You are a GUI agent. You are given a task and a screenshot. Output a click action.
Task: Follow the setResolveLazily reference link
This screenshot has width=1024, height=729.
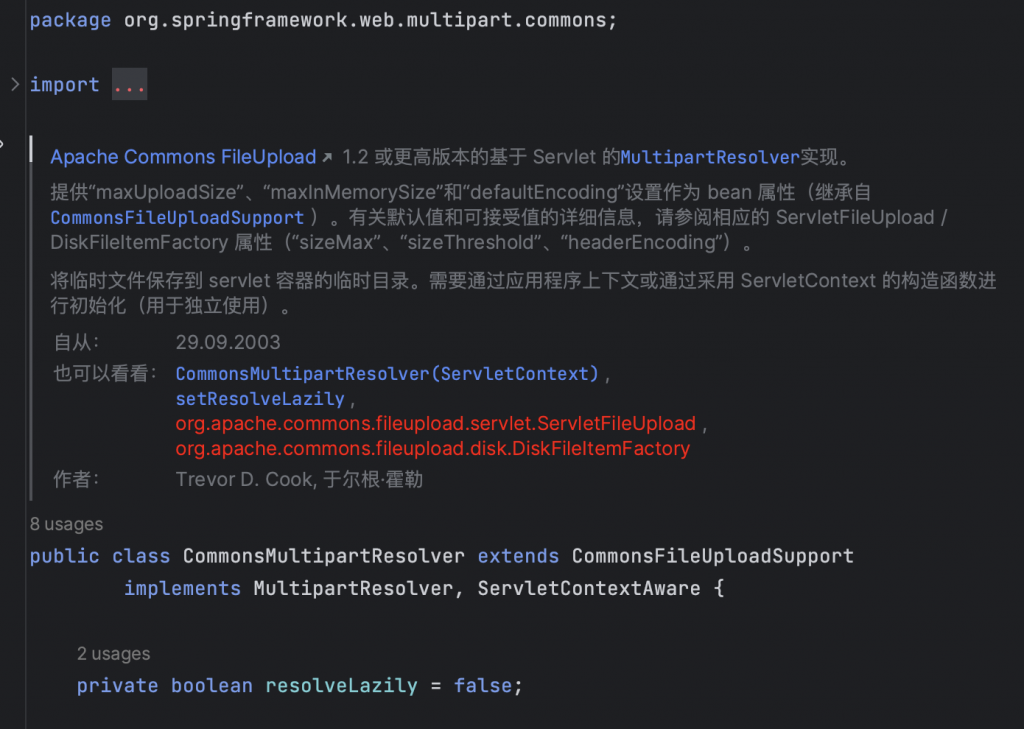click(x=259, y=399)
